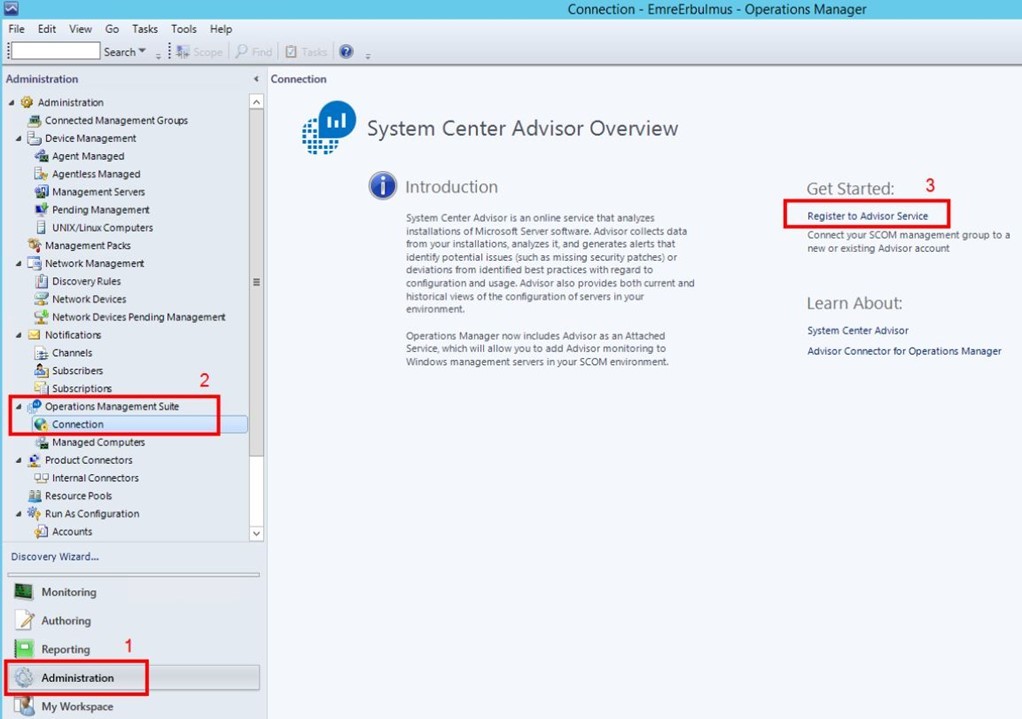Collapse the Network Management node
1022x719 pixels.
[x=18, y=263]
